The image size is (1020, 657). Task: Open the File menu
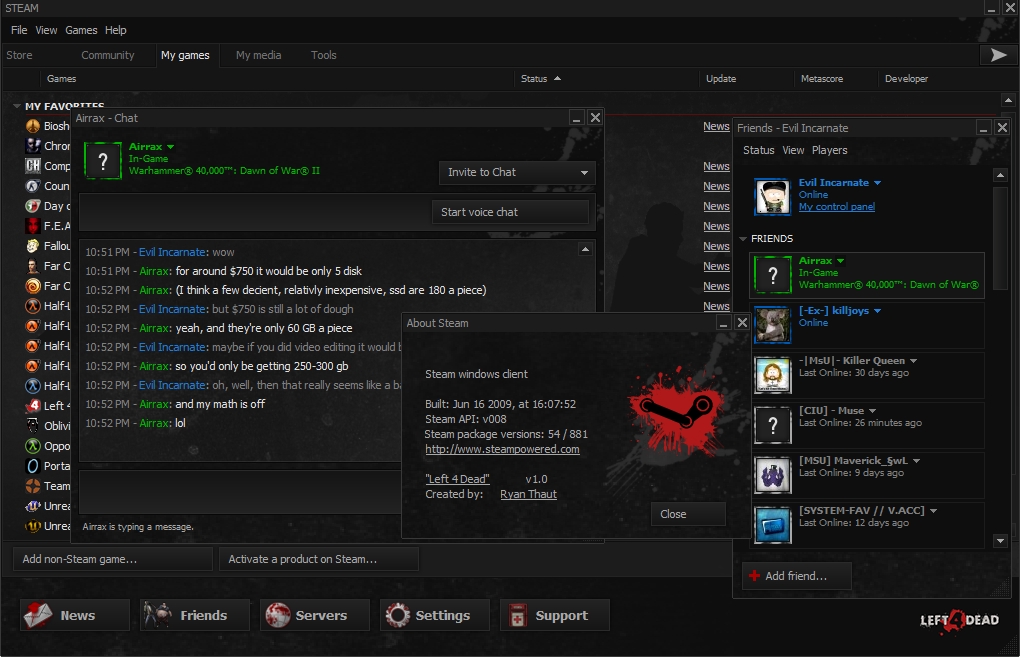tap(19, 30)
